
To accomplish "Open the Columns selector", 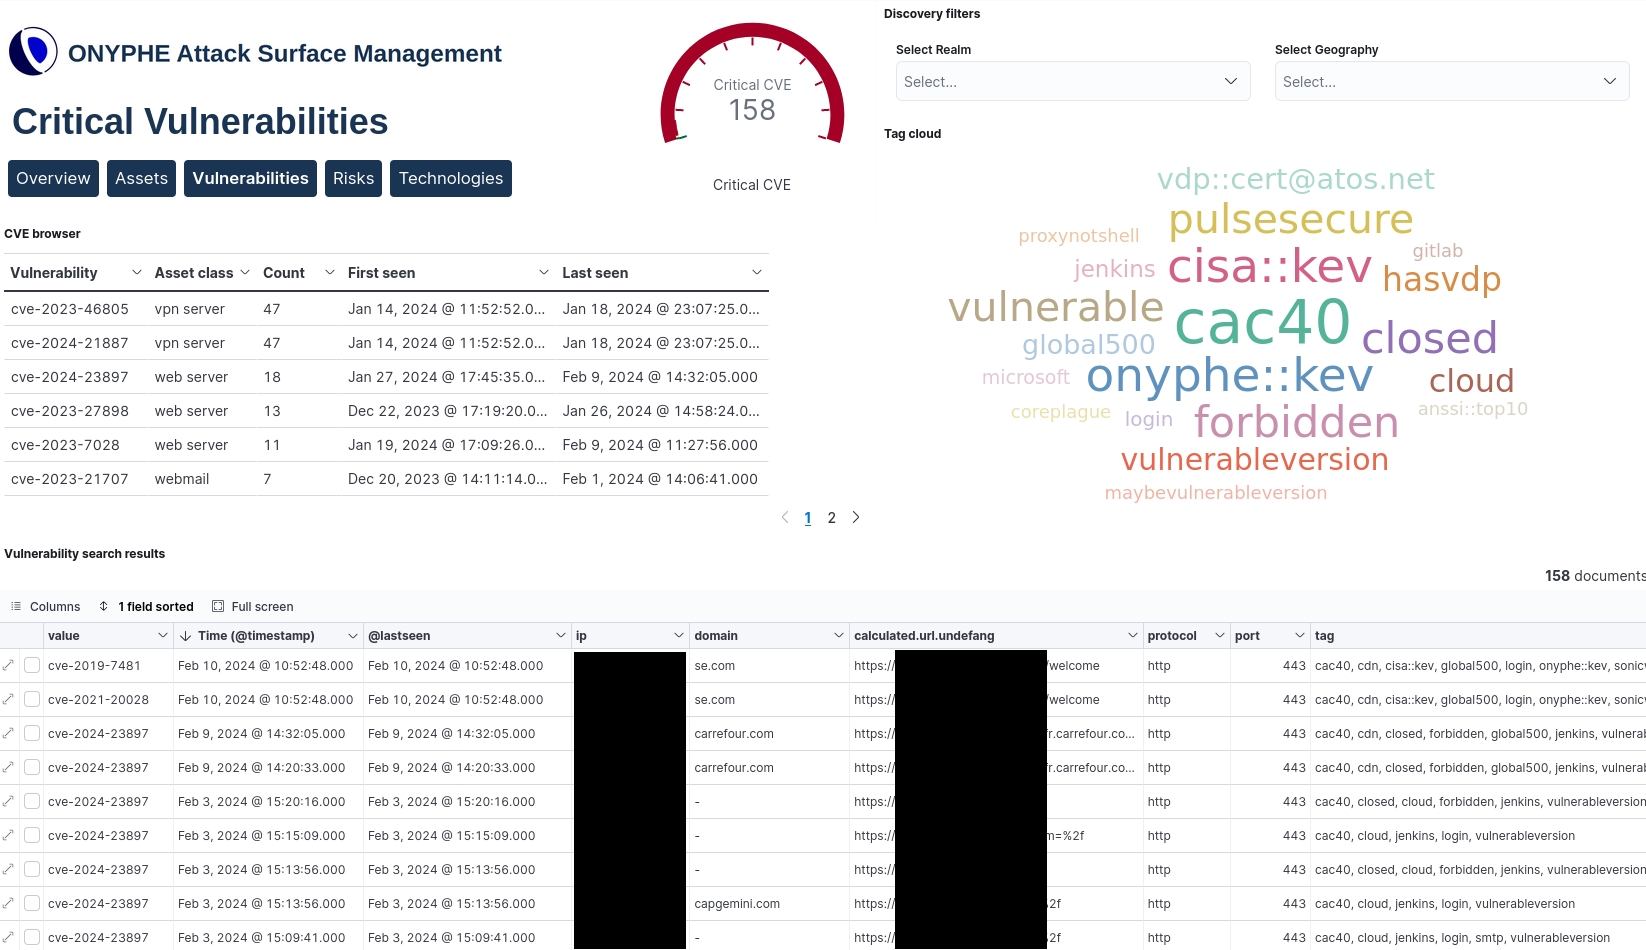I will pyautogui.click(x=45, y=606).
